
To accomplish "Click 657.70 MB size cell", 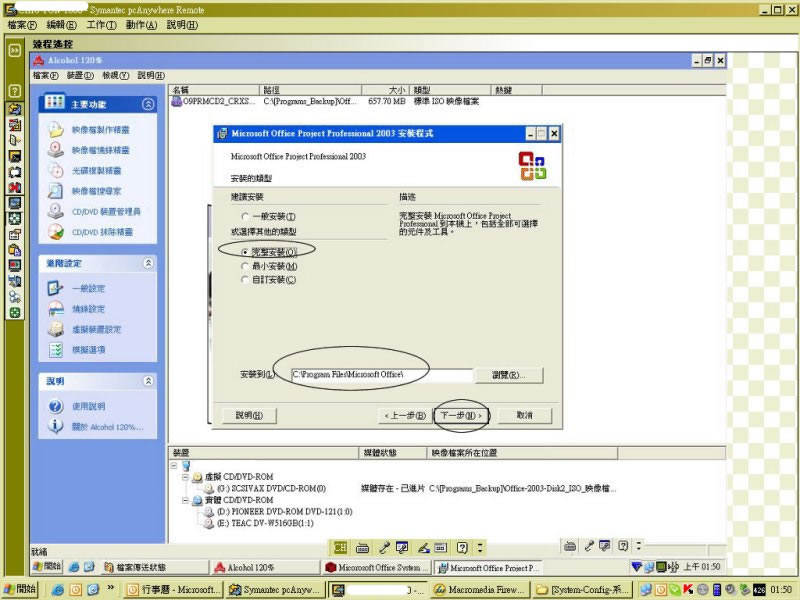I will click(x=387, y=102).
